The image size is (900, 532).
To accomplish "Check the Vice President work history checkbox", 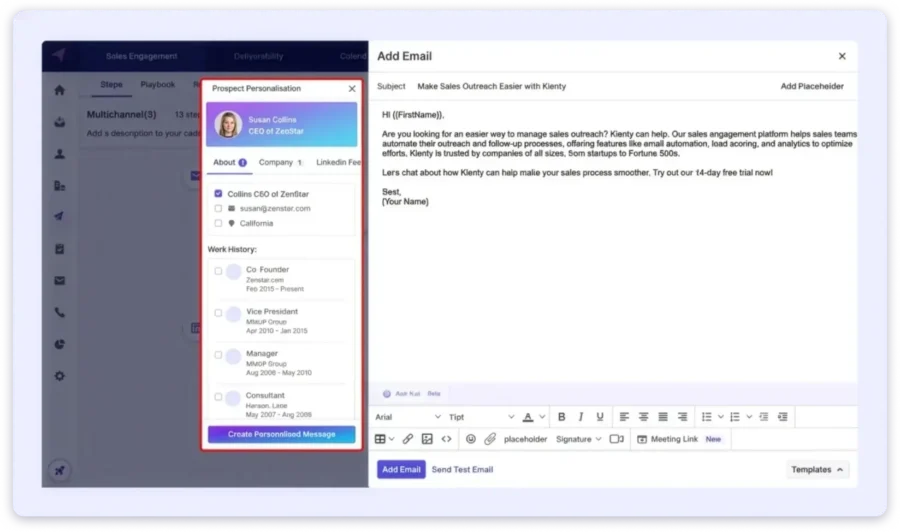I will (x=218, y=313).
